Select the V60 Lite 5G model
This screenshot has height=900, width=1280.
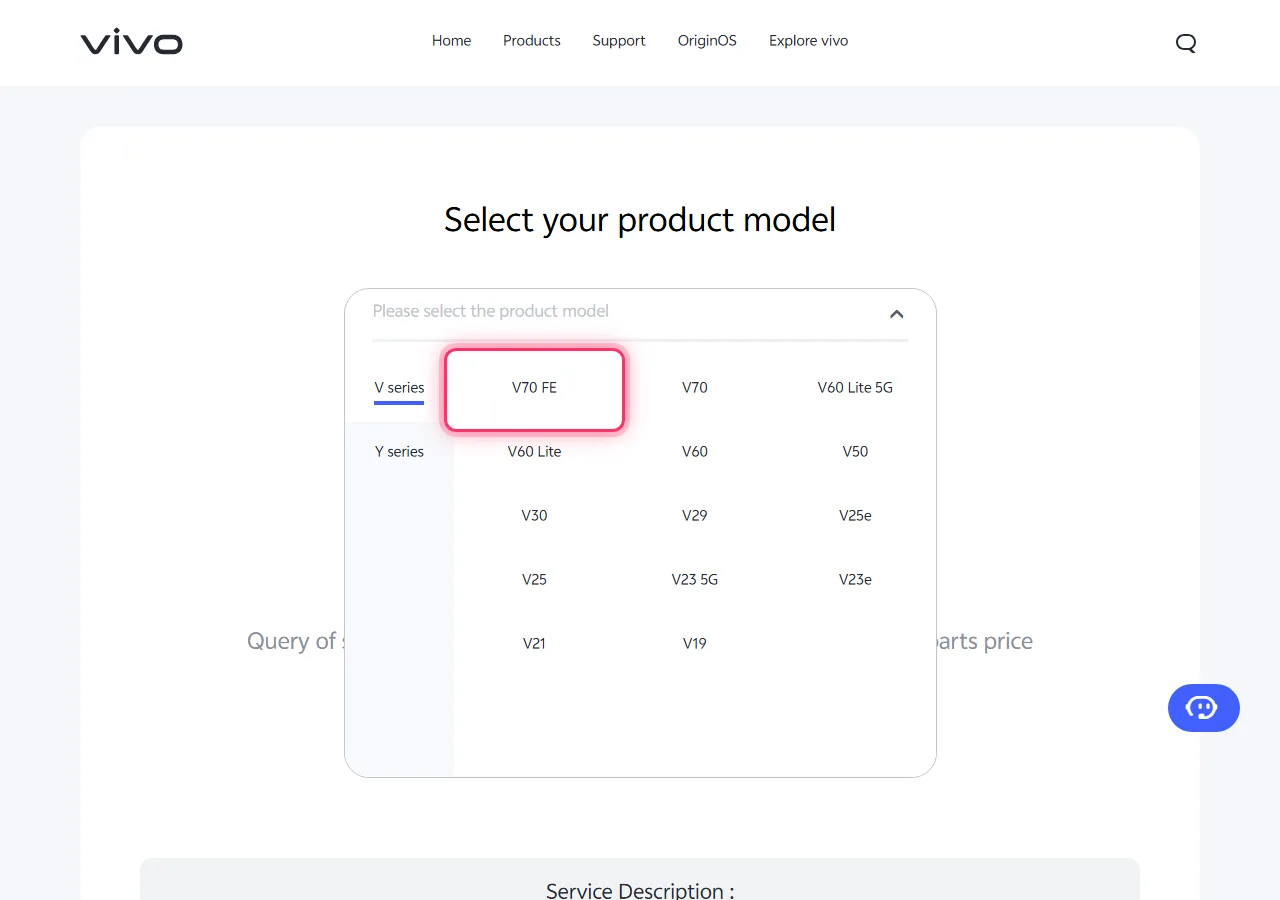(x=855, y=388)
